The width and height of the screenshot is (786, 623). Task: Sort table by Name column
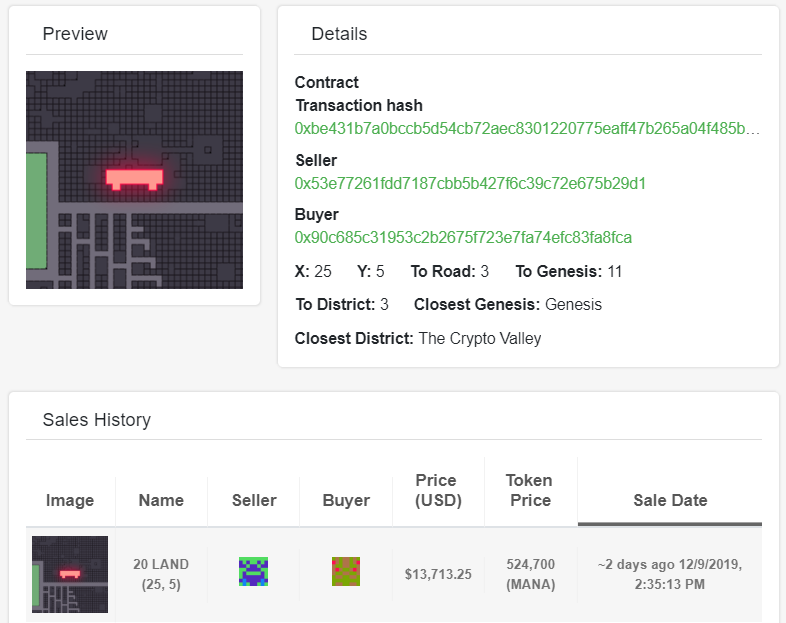pyautogui.click(x=161, y=500)
